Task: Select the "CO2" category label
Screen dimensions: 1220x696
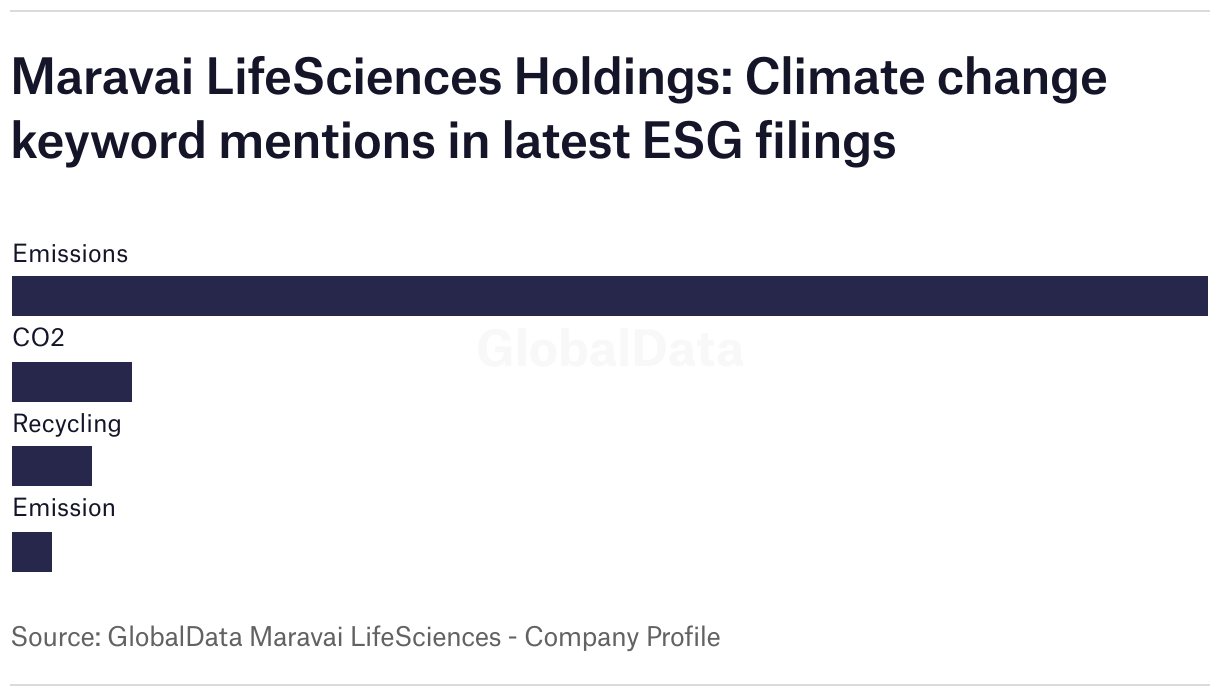Action: (x=38, y=338)
